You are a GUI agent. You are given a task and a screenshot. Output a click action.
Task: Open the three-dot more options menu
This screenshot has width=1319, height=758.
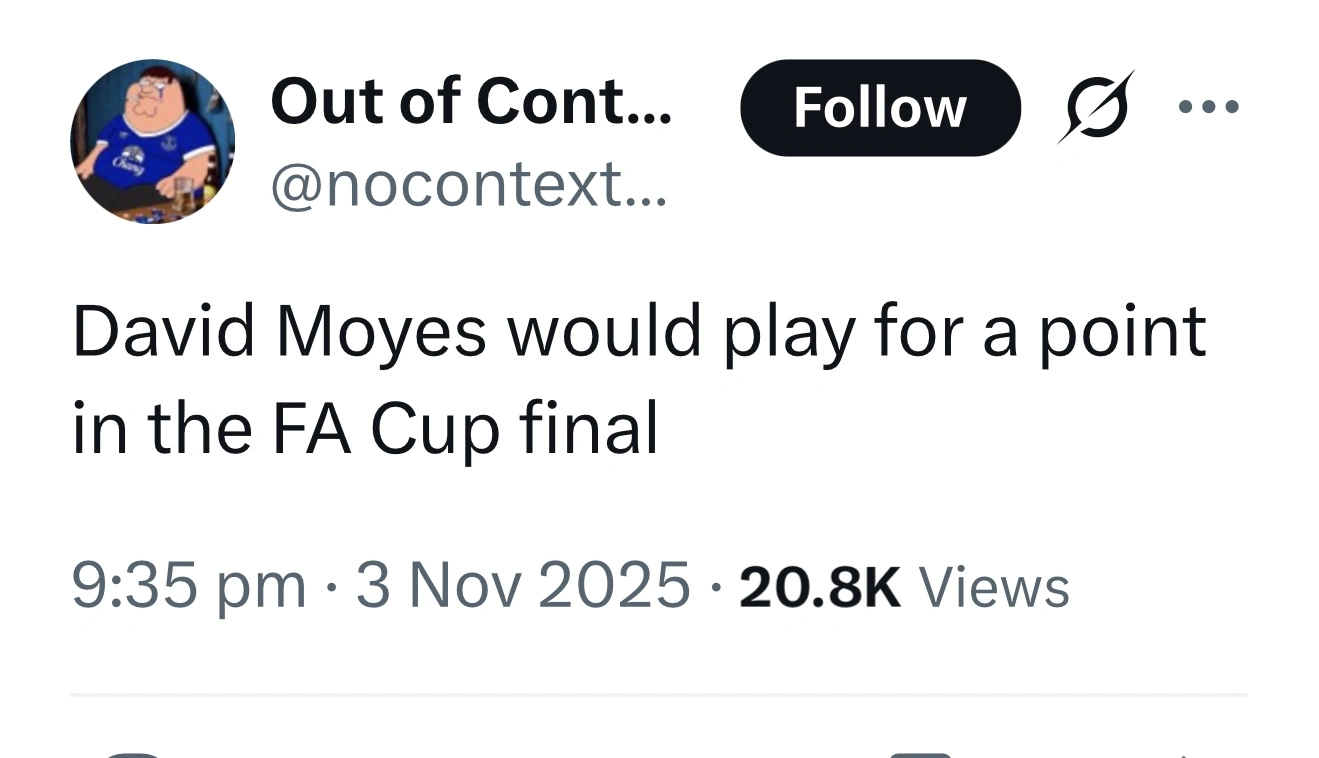pos(1209,106)
